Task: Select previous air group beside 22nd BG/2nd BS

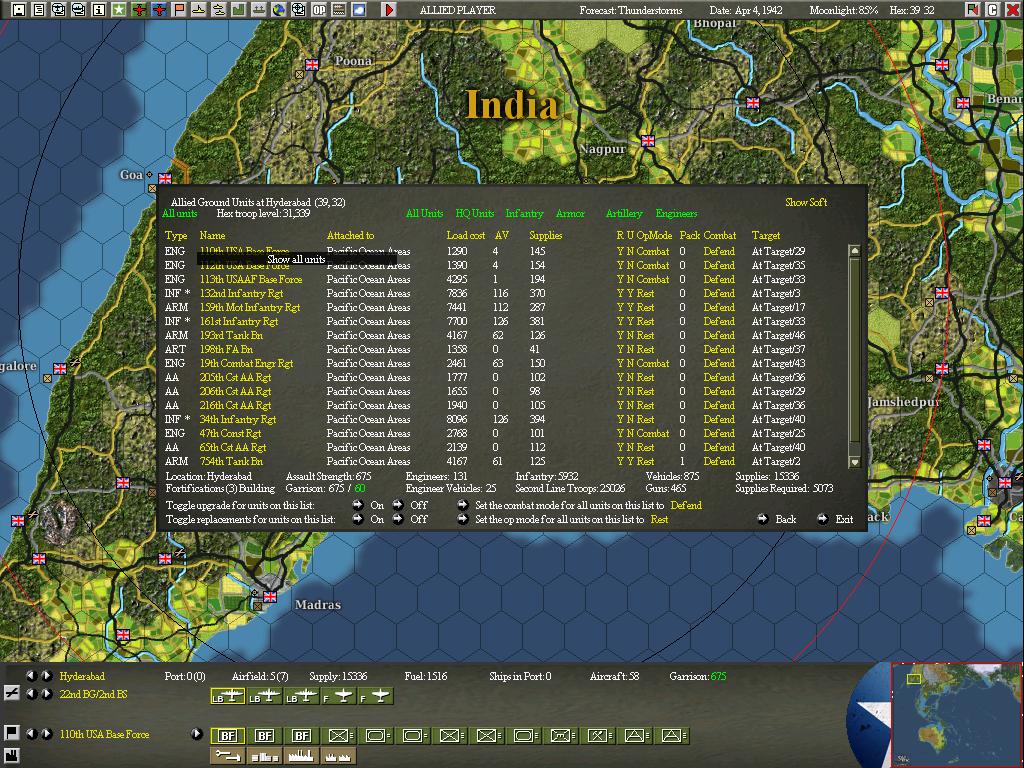Action: [x=31, y=694]
